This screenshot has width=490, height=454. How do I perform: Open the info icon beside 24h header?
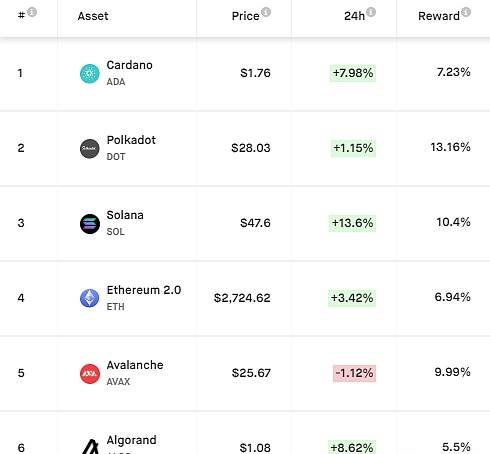[371, 12]
